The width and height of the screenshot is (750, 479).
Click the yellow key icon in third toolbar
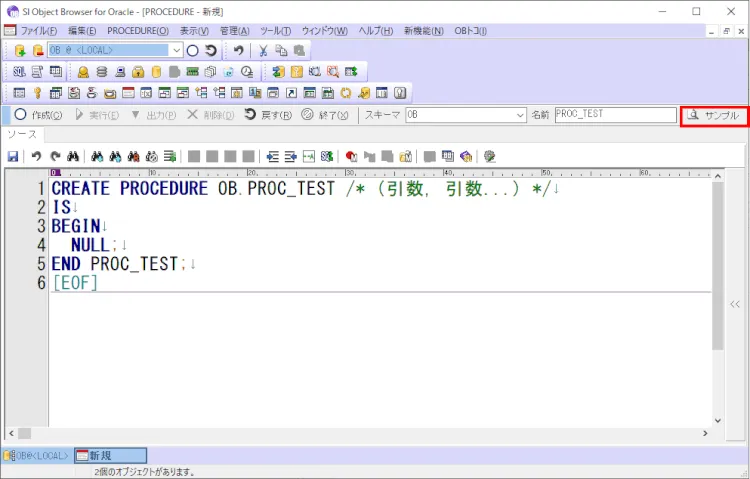[37, 93]
